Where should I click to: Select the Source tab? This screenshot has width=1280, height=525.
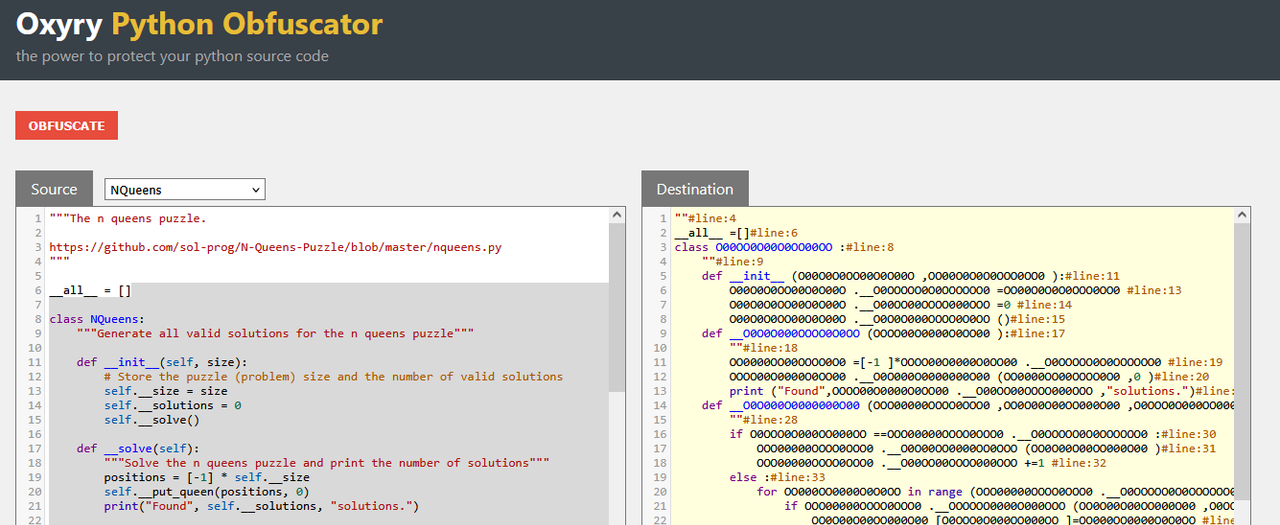click(54, 189)
